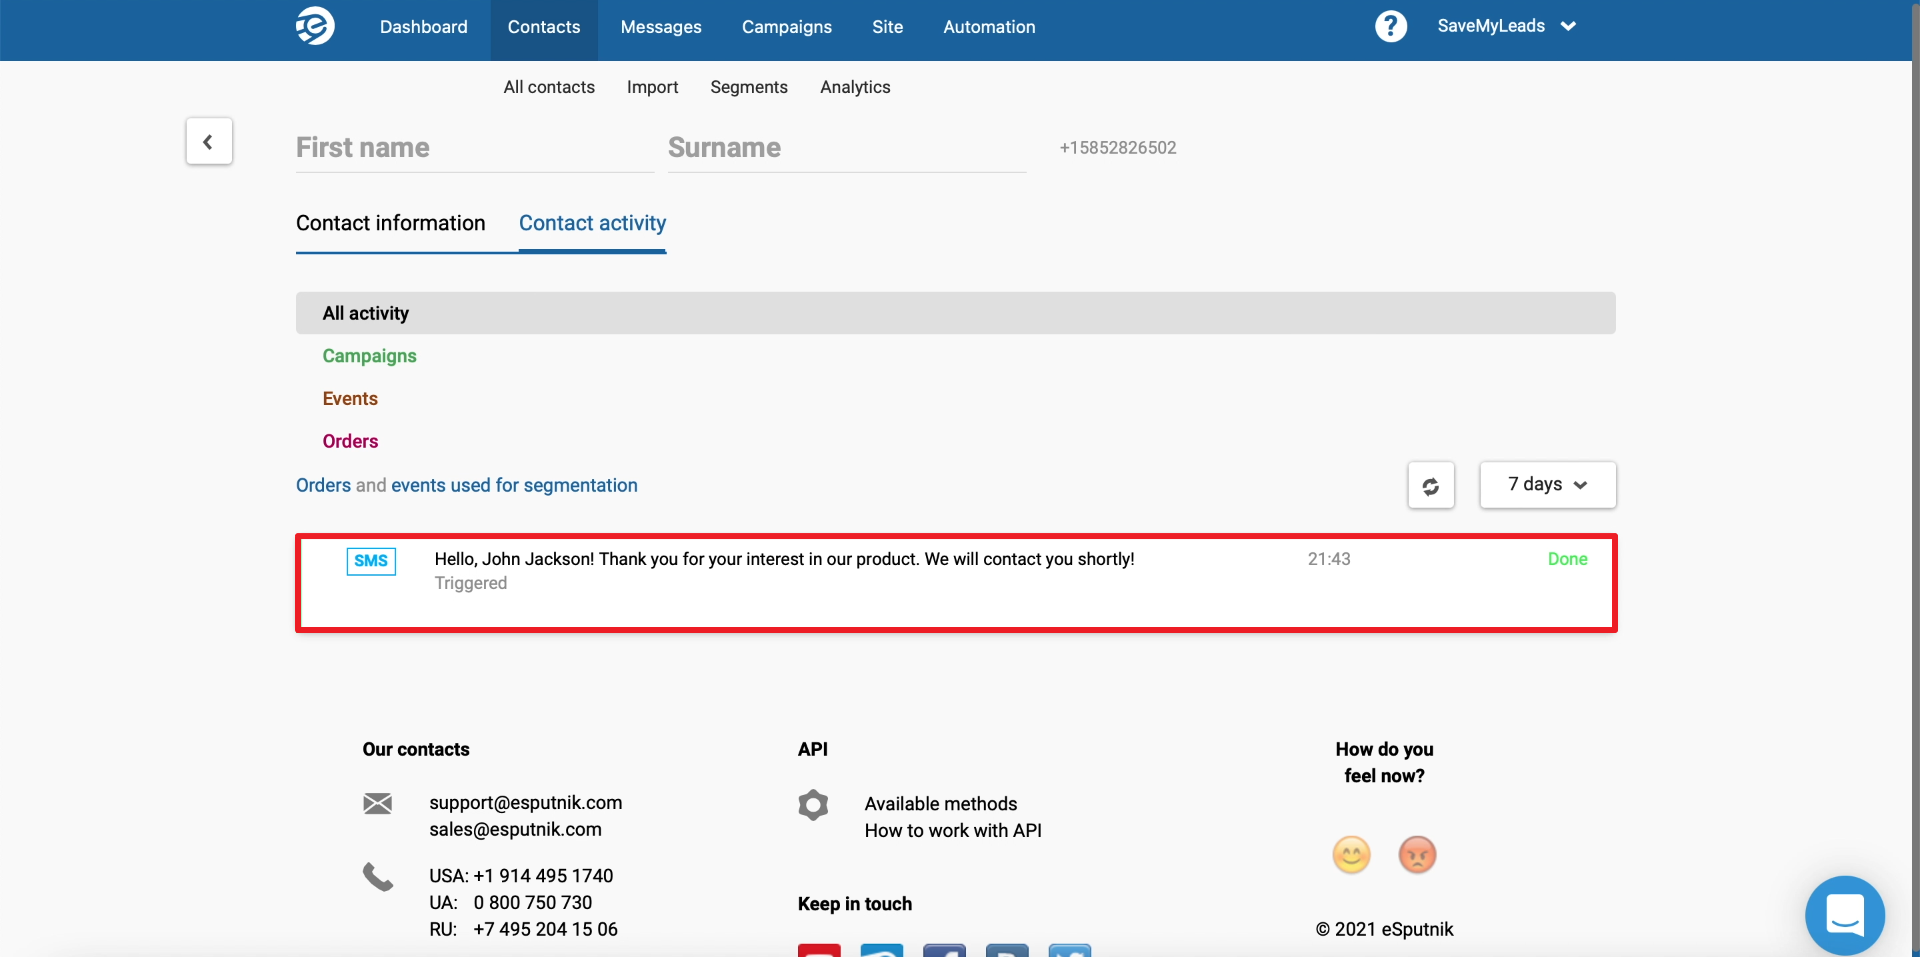Click support@esputnik.com email link

(x=526, y=803)
